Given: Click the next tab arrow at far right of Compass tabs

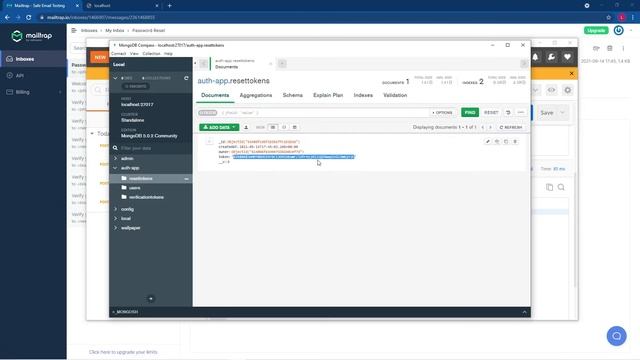Looking at the screenshot, I should [x=524, y=64].
